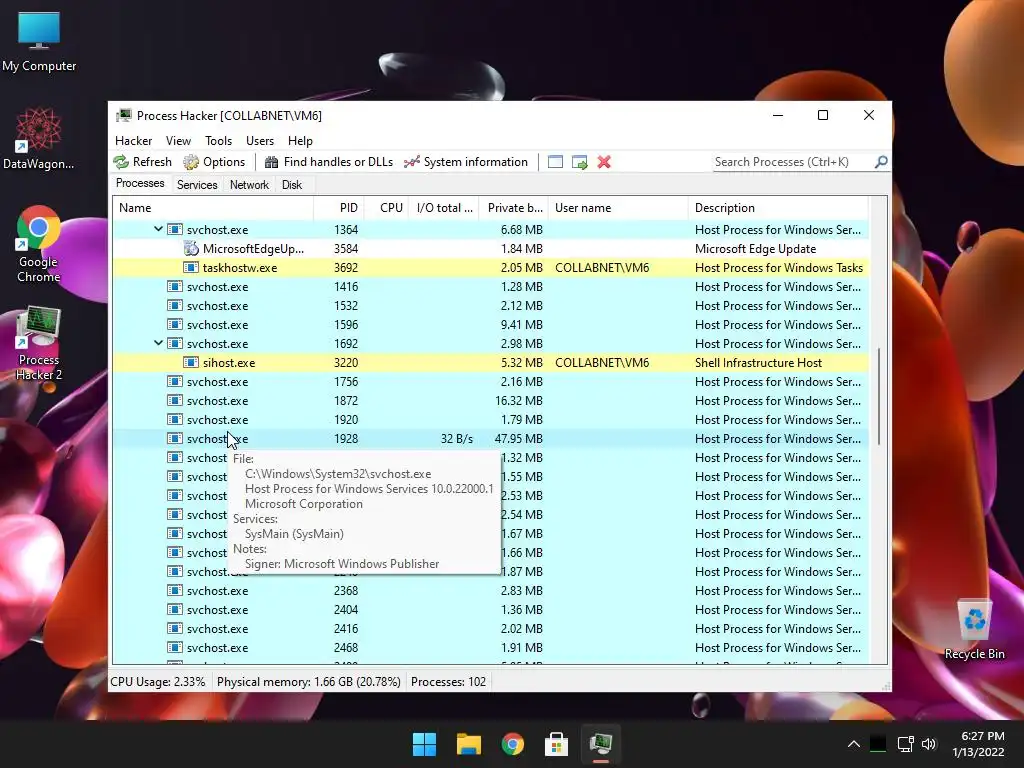The height and width of the screenshot is (768, 1024).
Task: Click the search magnifier icon
Action: tap(881, 161)
